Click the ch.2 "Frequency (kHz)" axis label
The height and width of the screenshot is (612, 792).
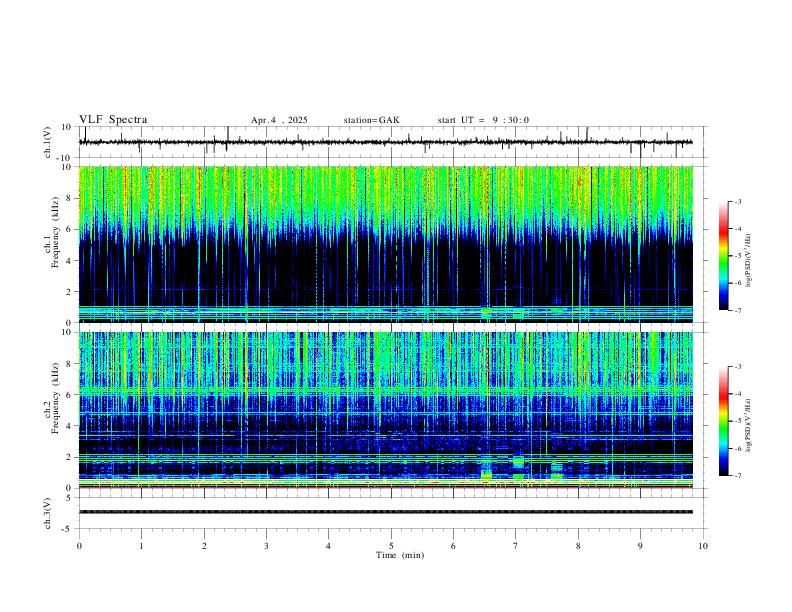(x=55, y=398)
